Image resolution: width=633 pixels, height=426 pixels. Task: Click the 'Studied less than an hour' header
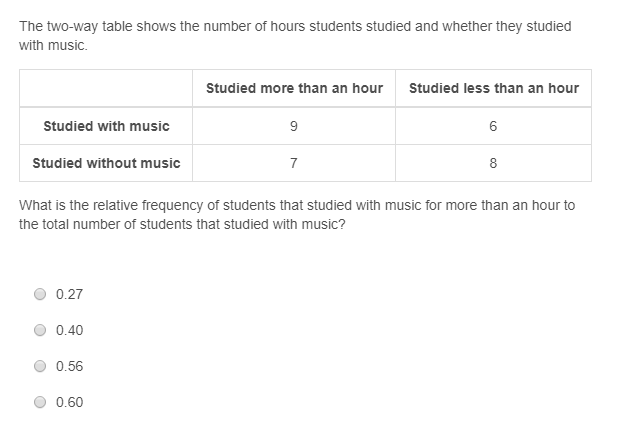493,88
